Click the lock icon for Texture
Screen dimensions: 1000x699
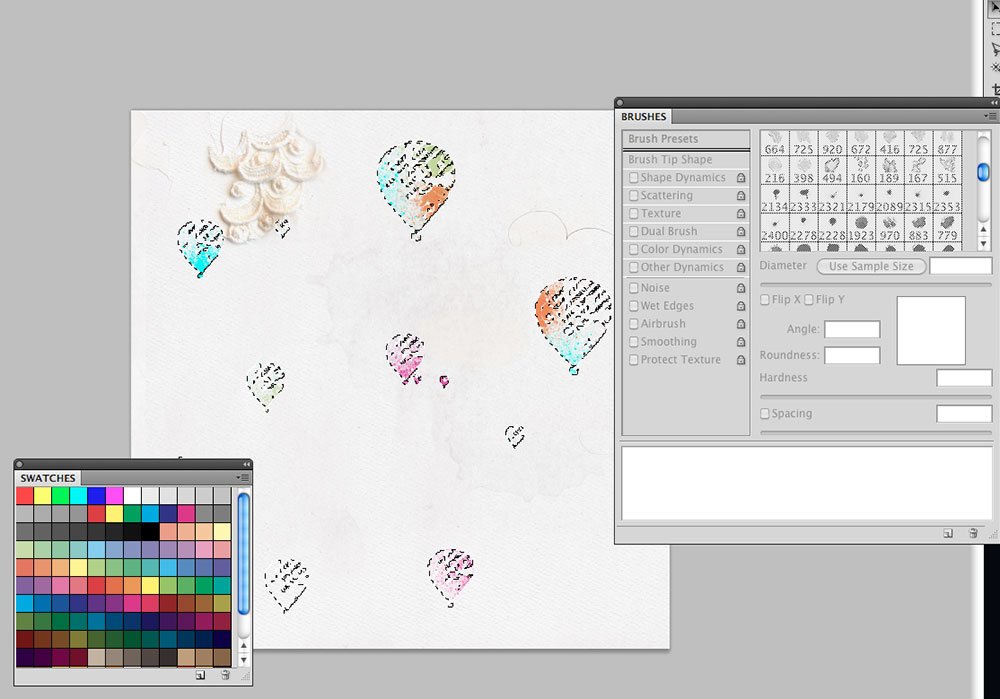point(741,214)
